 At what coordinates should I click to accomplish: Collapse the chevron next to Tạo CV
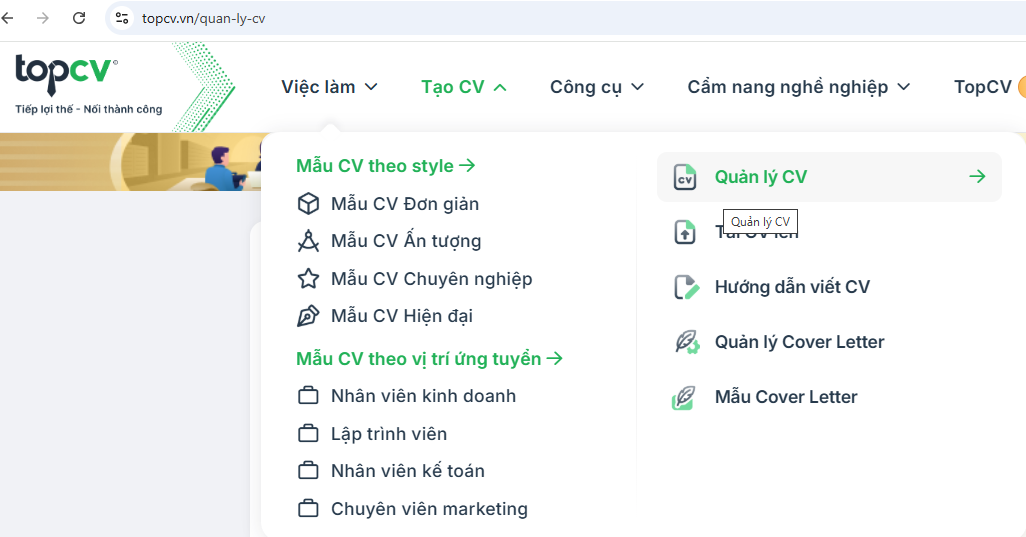coord(500,87)
